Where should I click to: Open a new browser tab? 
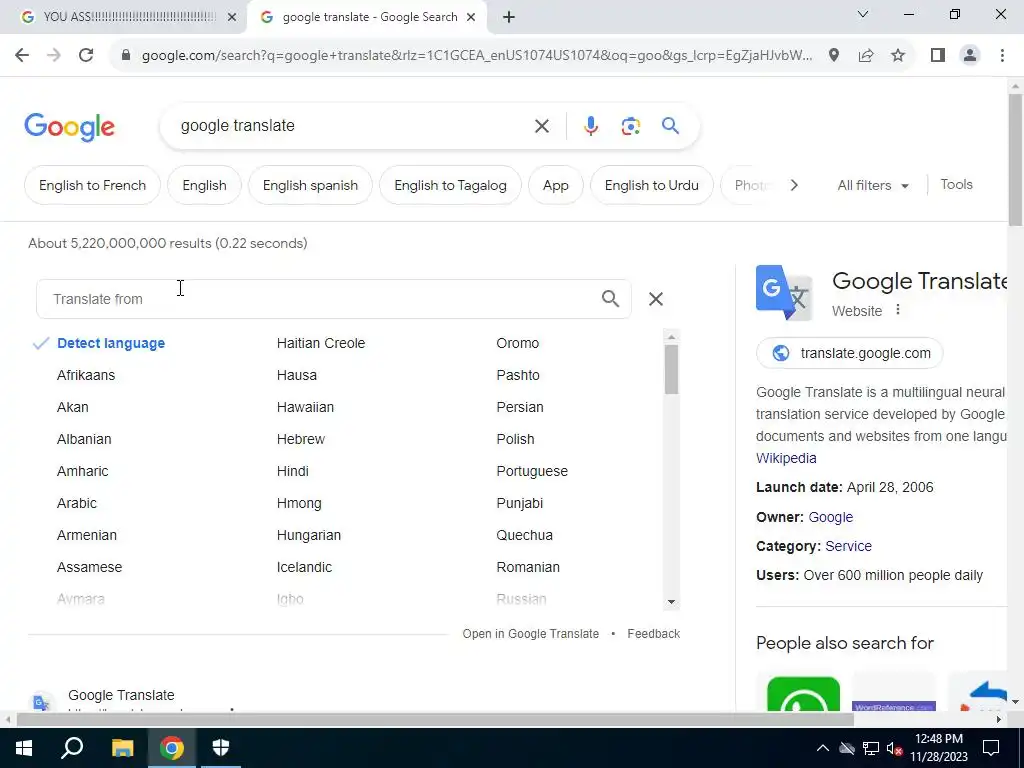509,17
